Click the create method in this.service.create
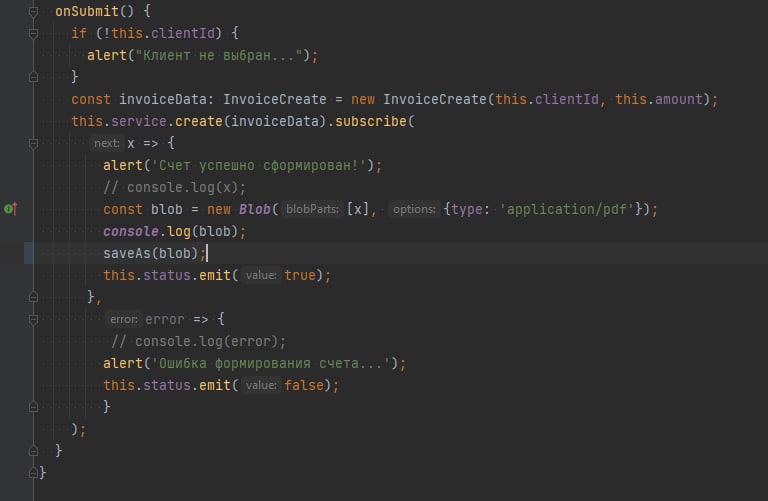This screenshot has width=768, height=501. (x=198, y=121)
